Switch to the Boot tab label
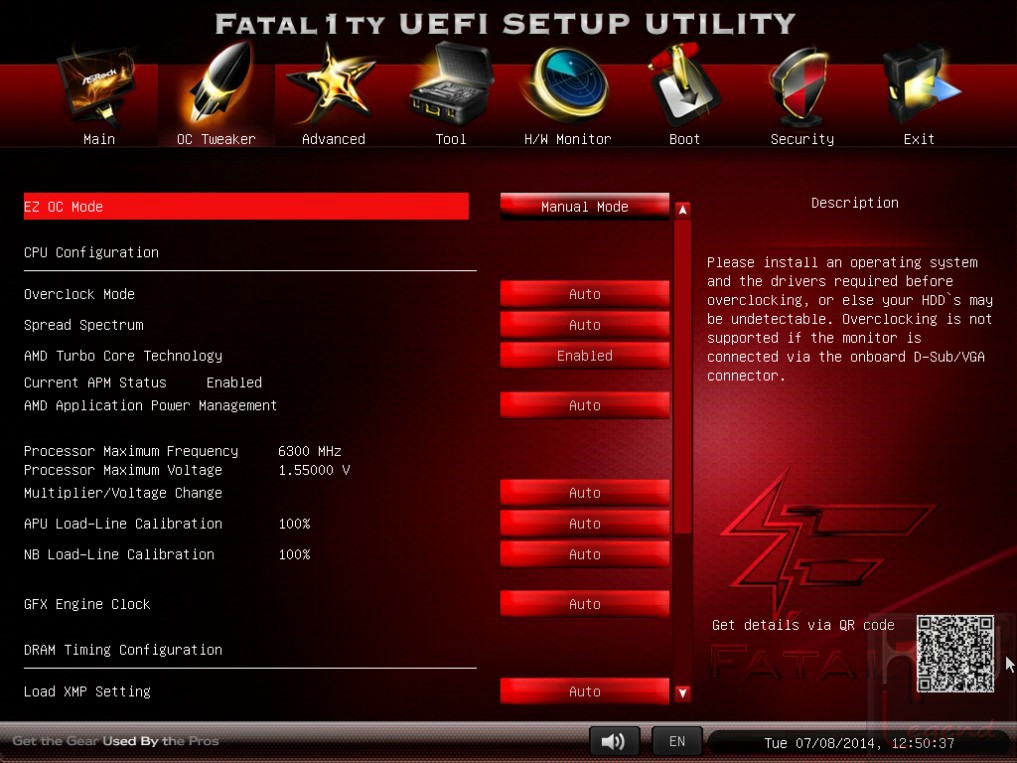Screen dimensions: 1017x763 [x=684, y=139]
